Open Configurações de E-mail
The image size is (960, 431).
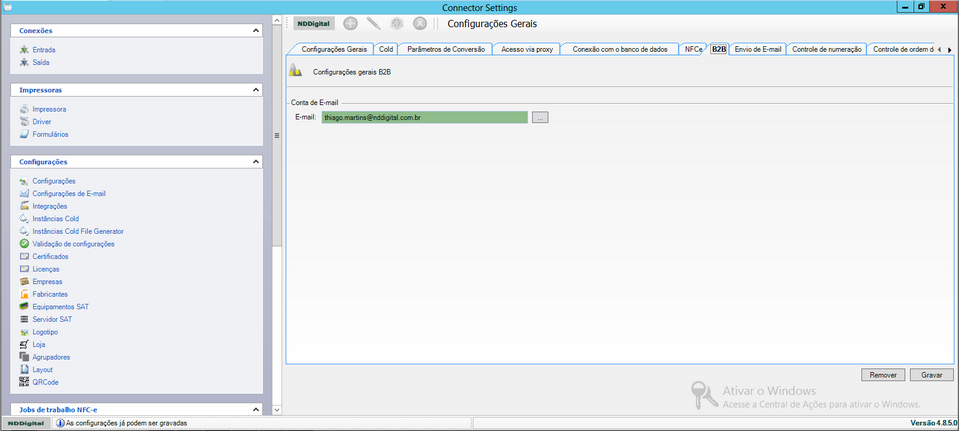click(x=69, y=193)
